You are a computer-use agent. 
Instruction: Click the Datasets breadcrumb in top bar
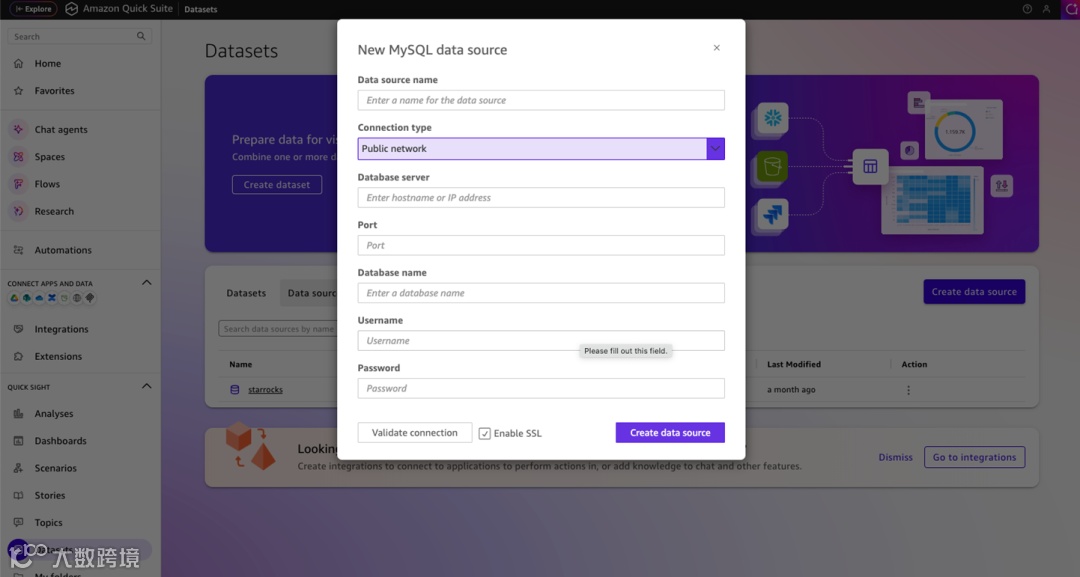(x=200, y=9)
